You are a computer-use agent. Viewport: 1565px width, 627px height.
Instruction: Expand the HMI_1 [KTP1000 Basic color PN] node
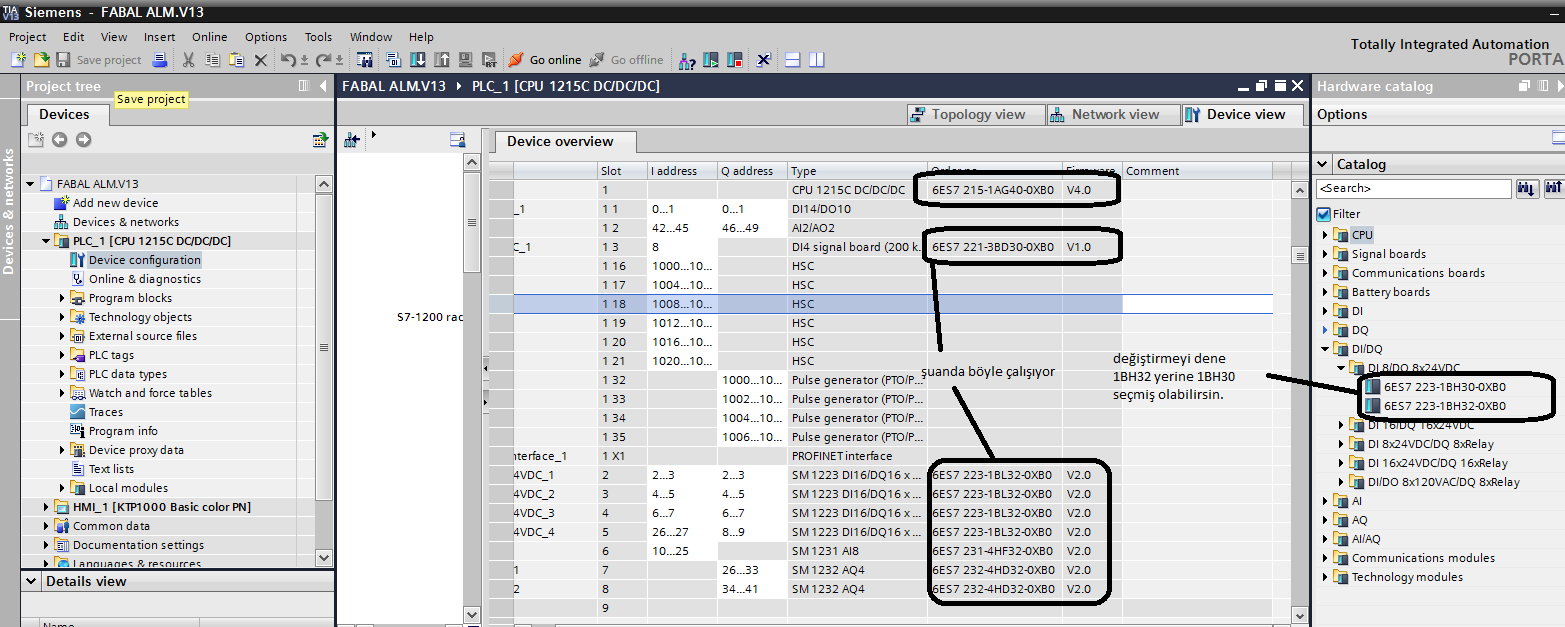tap(45, 507)
